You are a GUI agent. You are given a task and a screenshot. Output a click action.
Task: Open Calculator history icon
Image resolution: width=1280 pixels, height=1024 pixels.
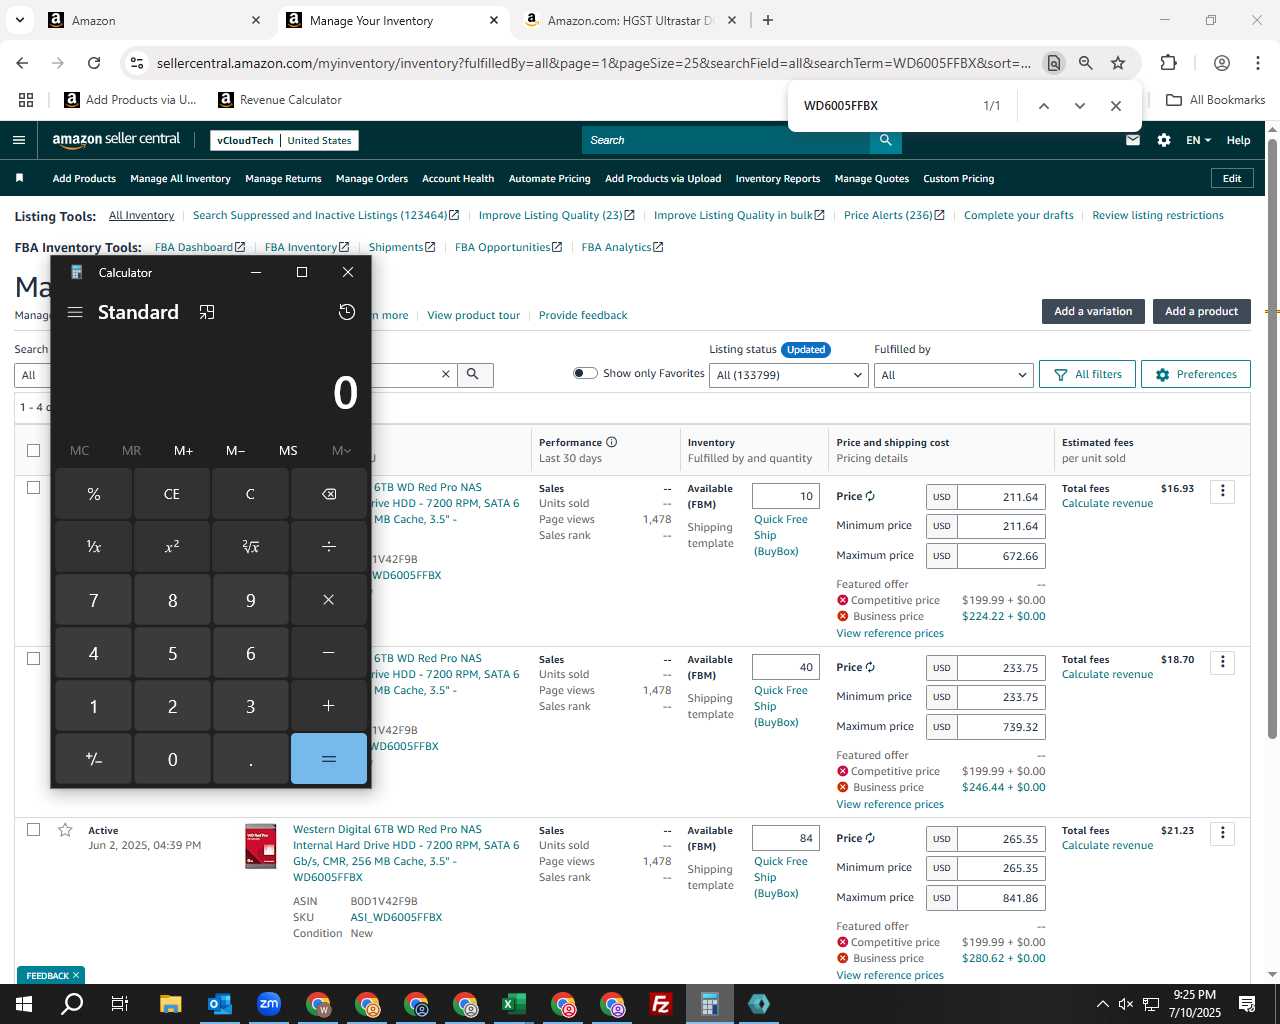(x=347, y=312)
